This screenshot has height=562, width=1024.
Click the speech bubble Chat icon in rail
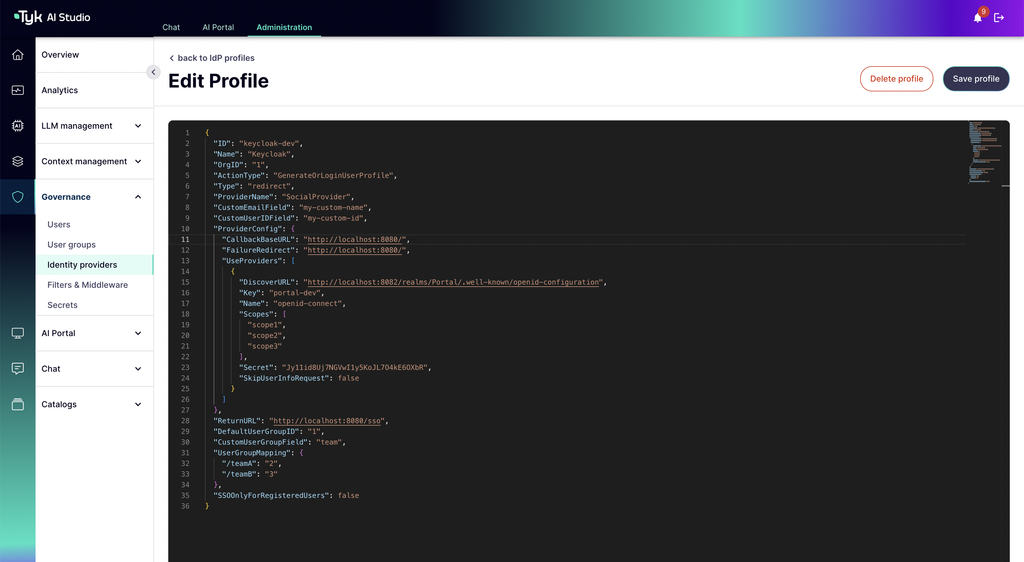tap(17, 368)
